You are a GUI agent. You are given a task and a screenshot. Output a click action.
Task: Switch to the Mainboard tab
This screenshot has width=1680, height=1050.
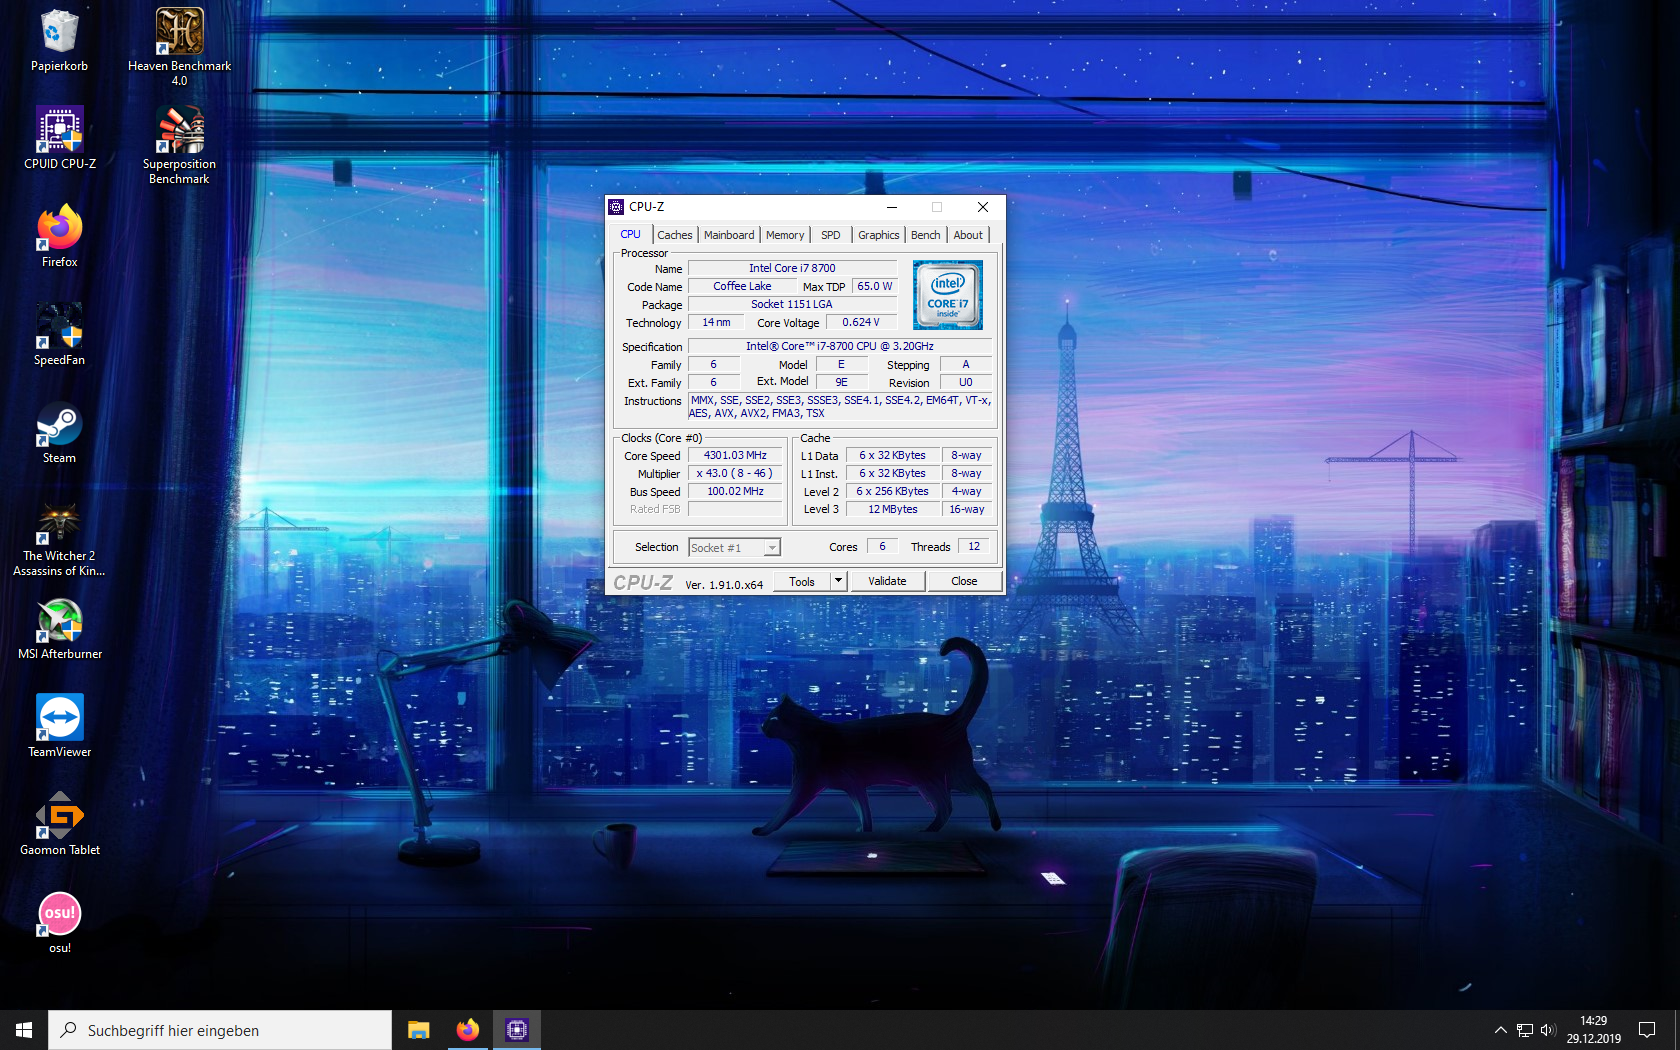pyautogui.click(x=729, y=235)
